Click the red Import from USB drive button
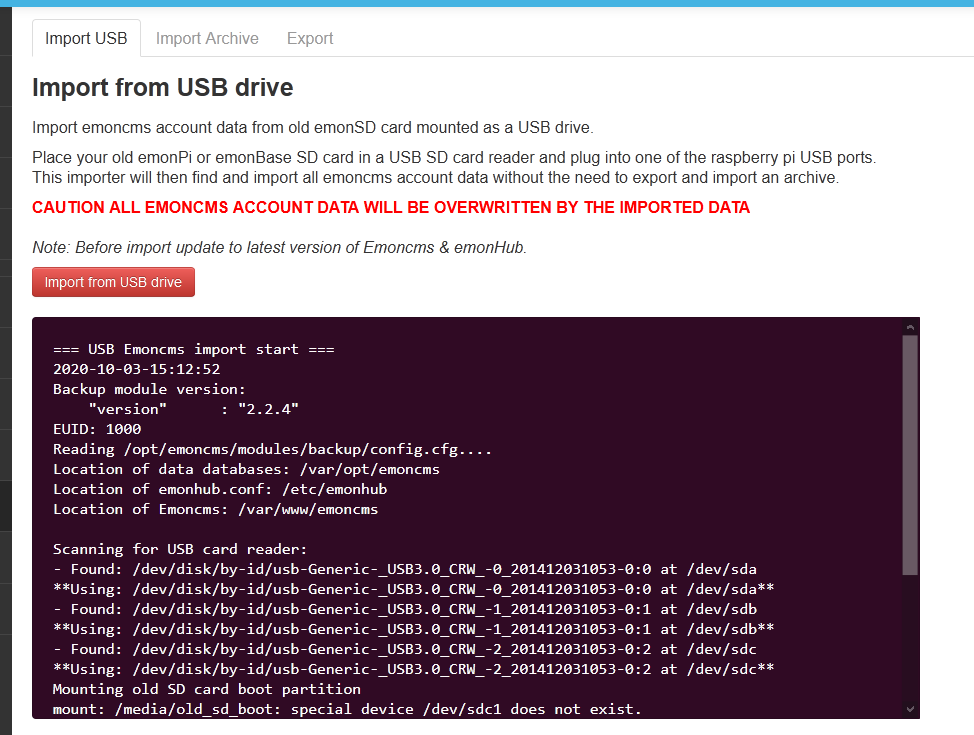 click(113, 282)
